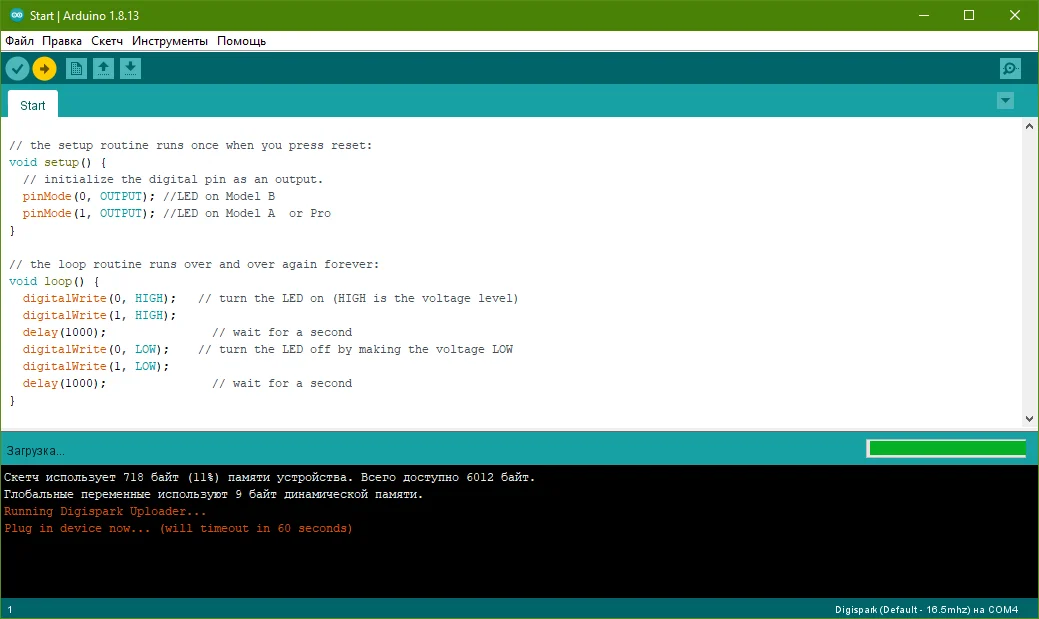
Task: Create a new sketch with the page icon
Action: (x=76, y=68)
